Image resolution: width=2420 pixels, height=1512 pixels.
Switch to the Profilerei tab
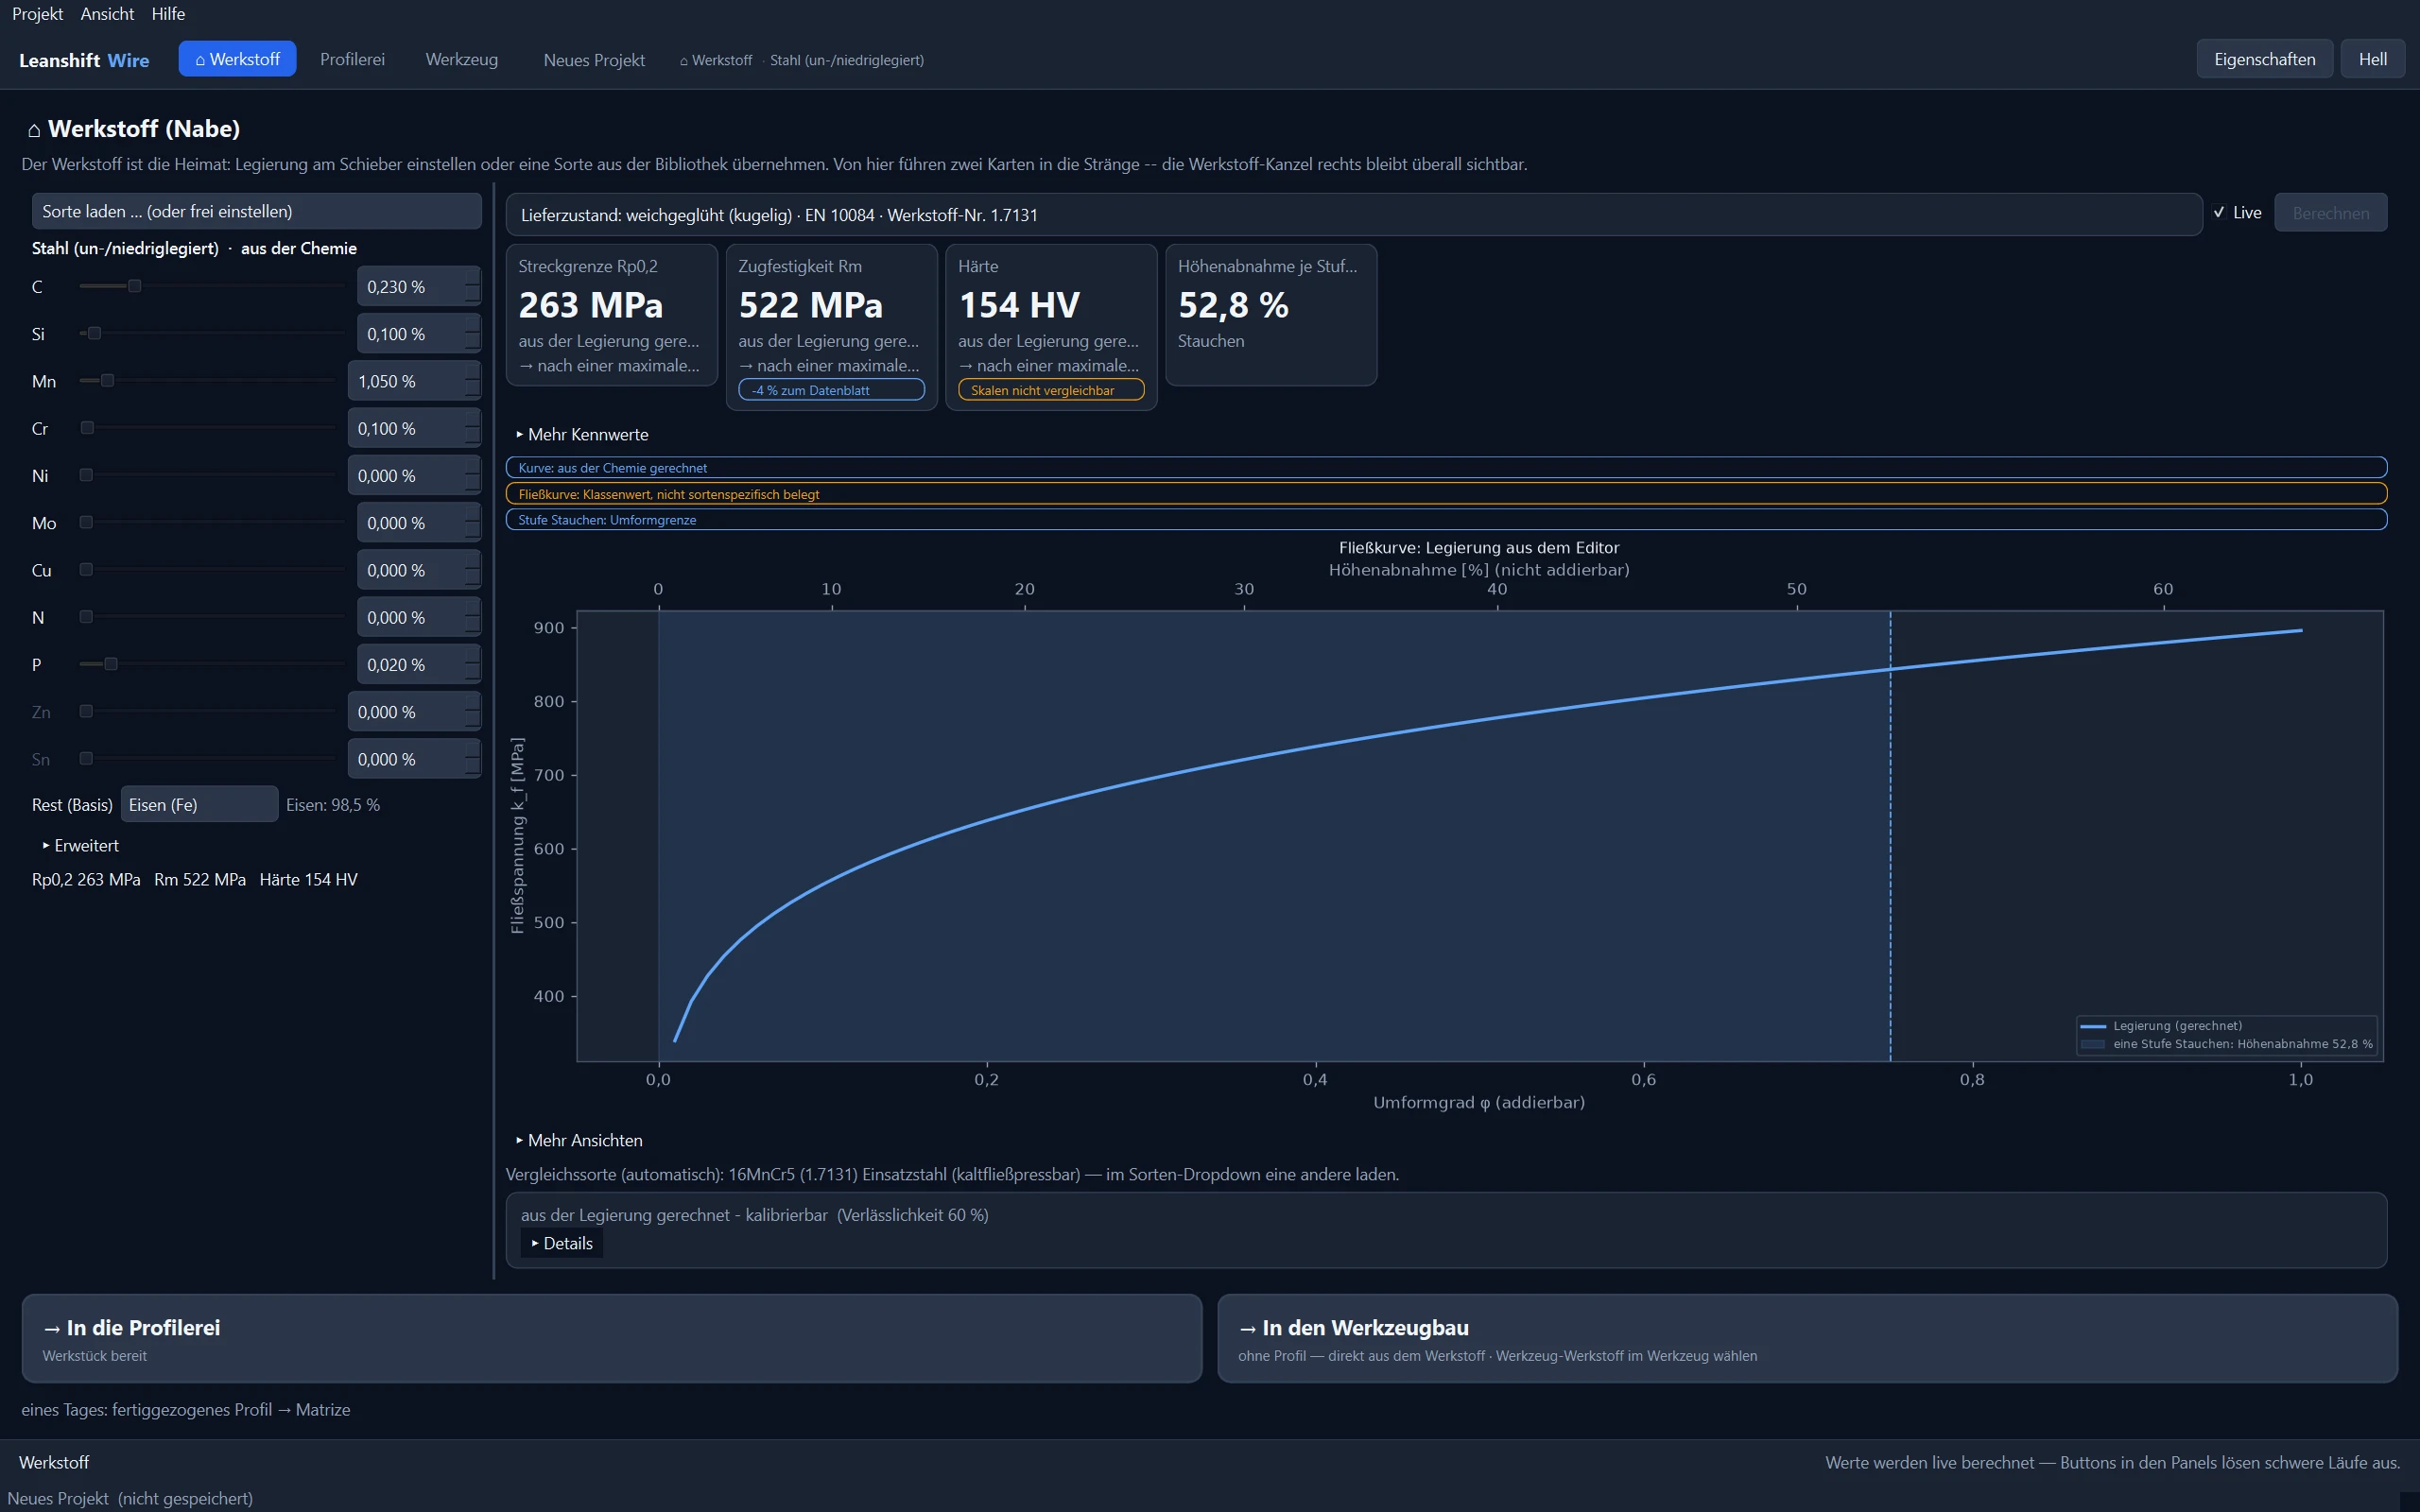click(352, 59)
